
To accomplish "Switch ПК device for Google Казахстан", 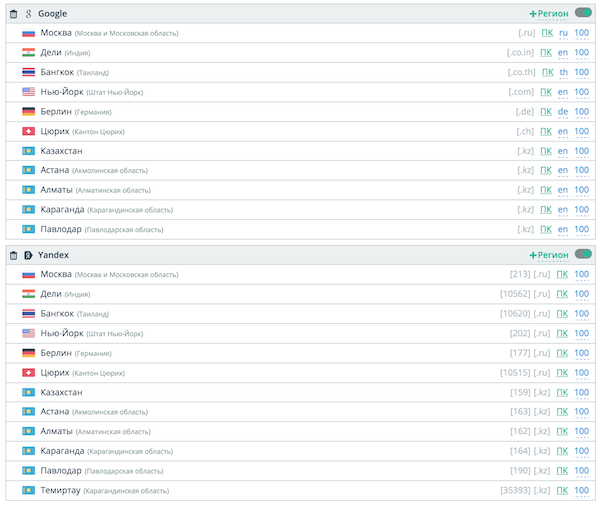I will coord(546,151).
